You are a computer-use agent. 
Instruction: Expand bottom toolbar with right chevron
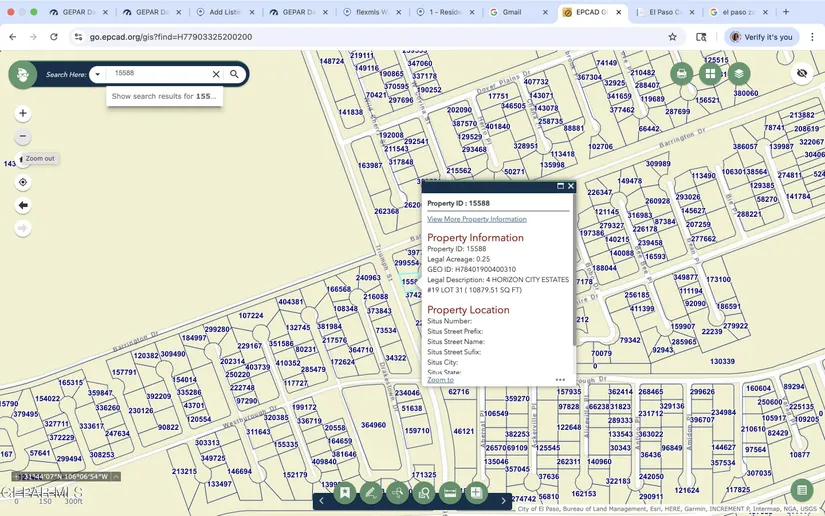pyautogui.click(x=503, y=500)
